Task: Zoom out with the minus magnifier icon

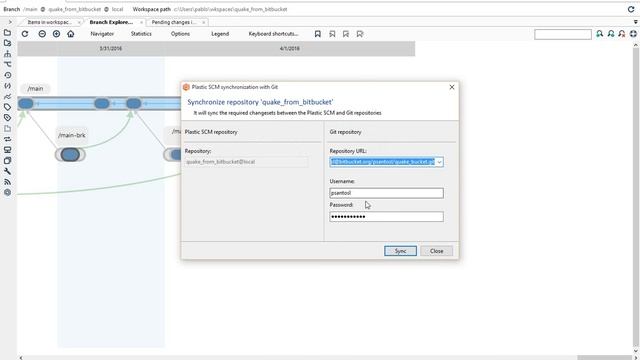Action: click(42, 34)
